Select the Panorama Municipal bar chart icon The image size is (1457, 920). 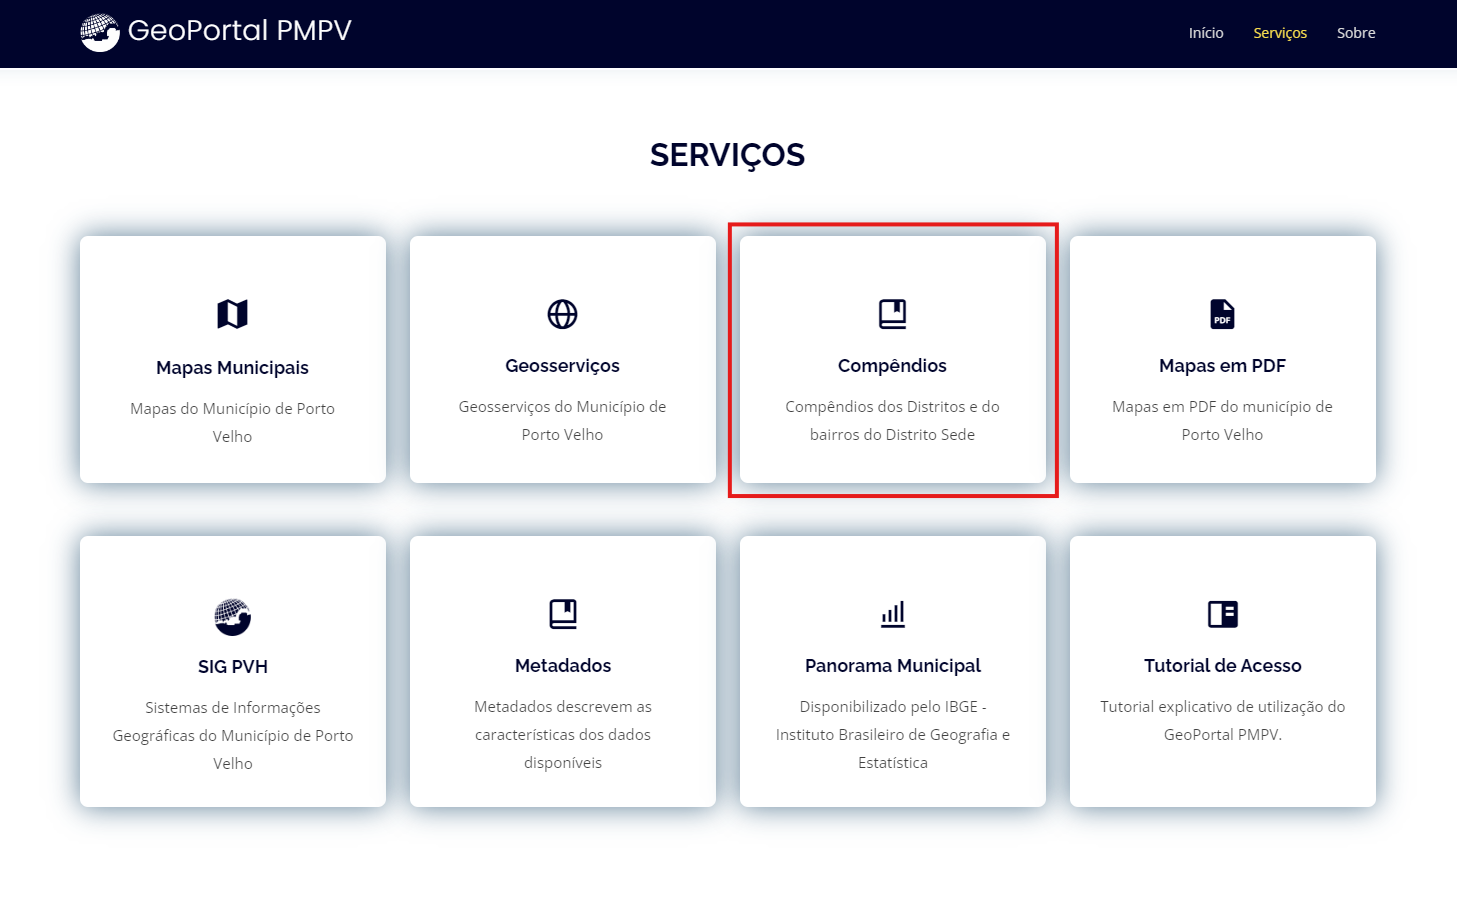tap(893, 614)
